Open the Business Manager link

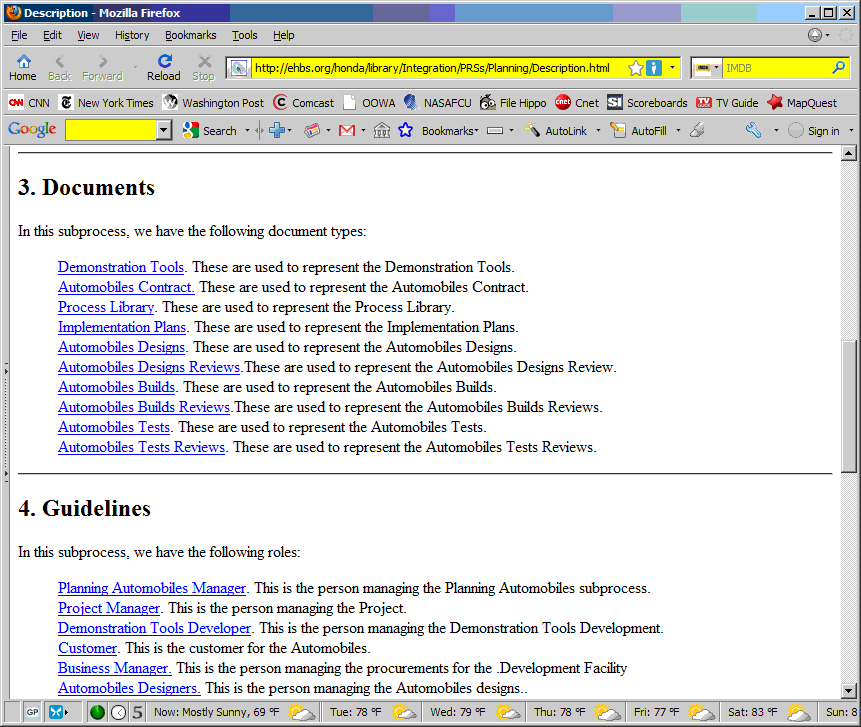[x=115, y=668]
